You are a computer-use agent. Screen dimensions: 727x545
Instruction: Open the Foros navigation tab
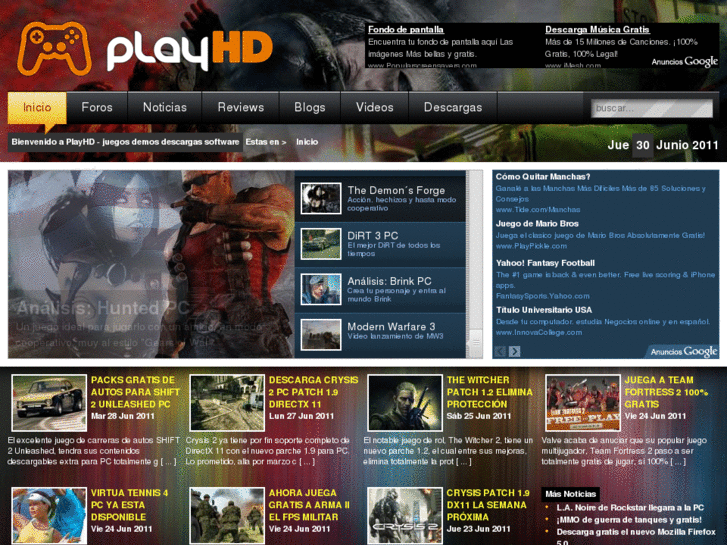pos(97,108)
